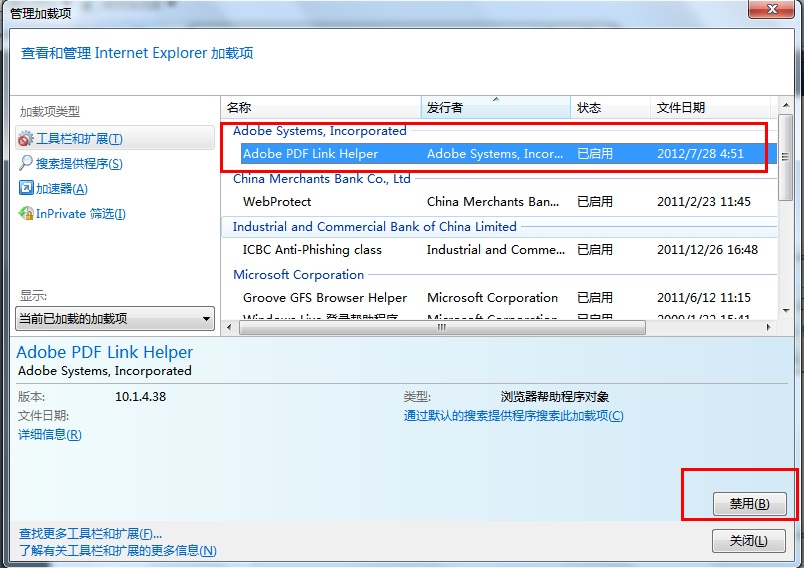Image resolution: width=804 pixels, height=568 pixels.
Task: Click the vertical scrollbar thumb
Action: (786, 157)
